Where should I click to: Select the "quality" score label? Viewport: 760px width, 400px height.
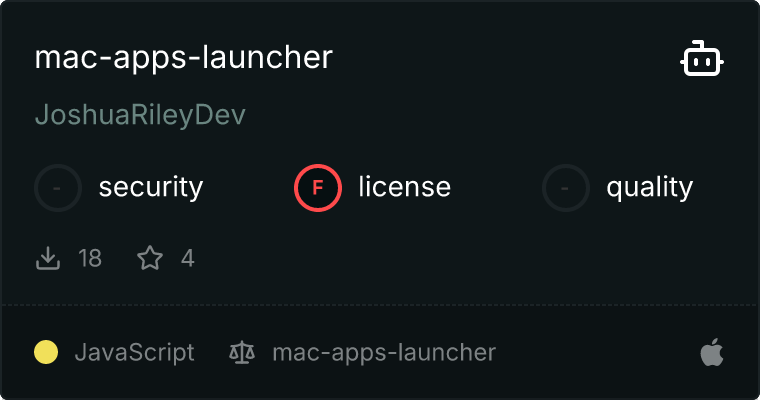[650, 187]
